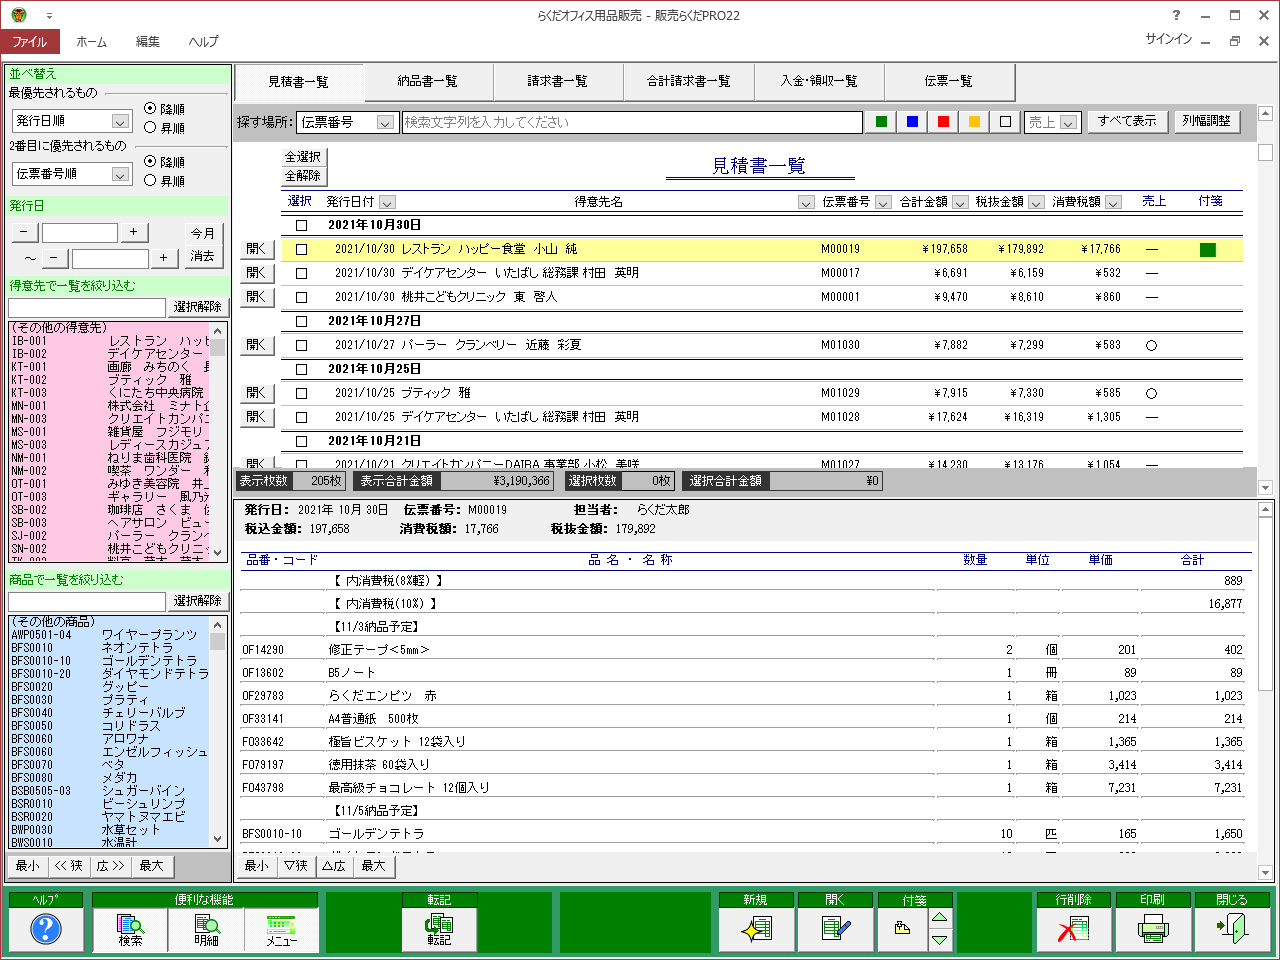Click the 付箋 sticky-note icon
1280x960 pixels.
(x=903, y=929)
